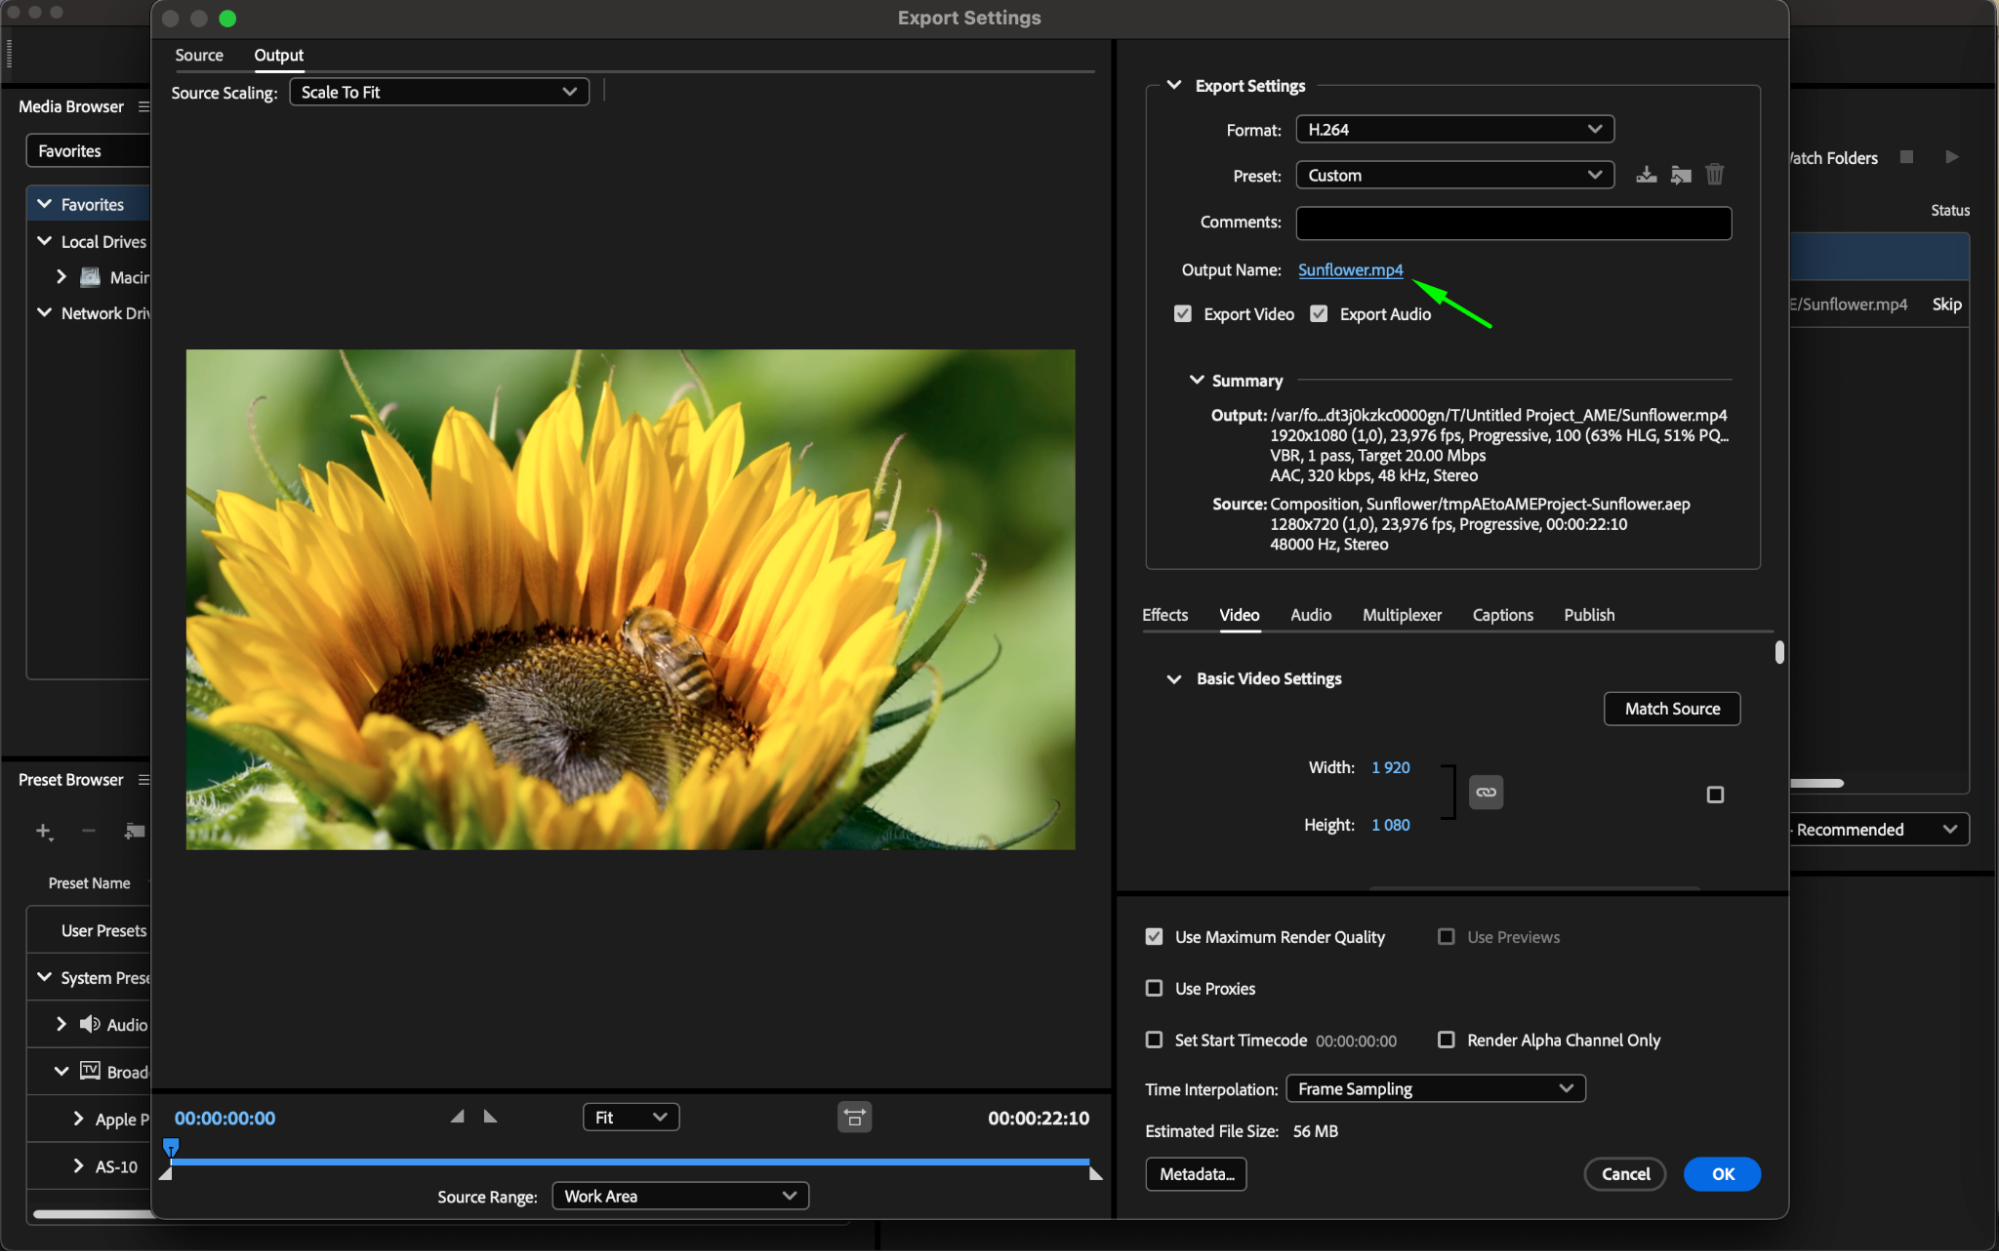Viewport: 1999px width, 1252px height.
Task: Click the aspect ratio correction icon
Action: point(854,1117)
